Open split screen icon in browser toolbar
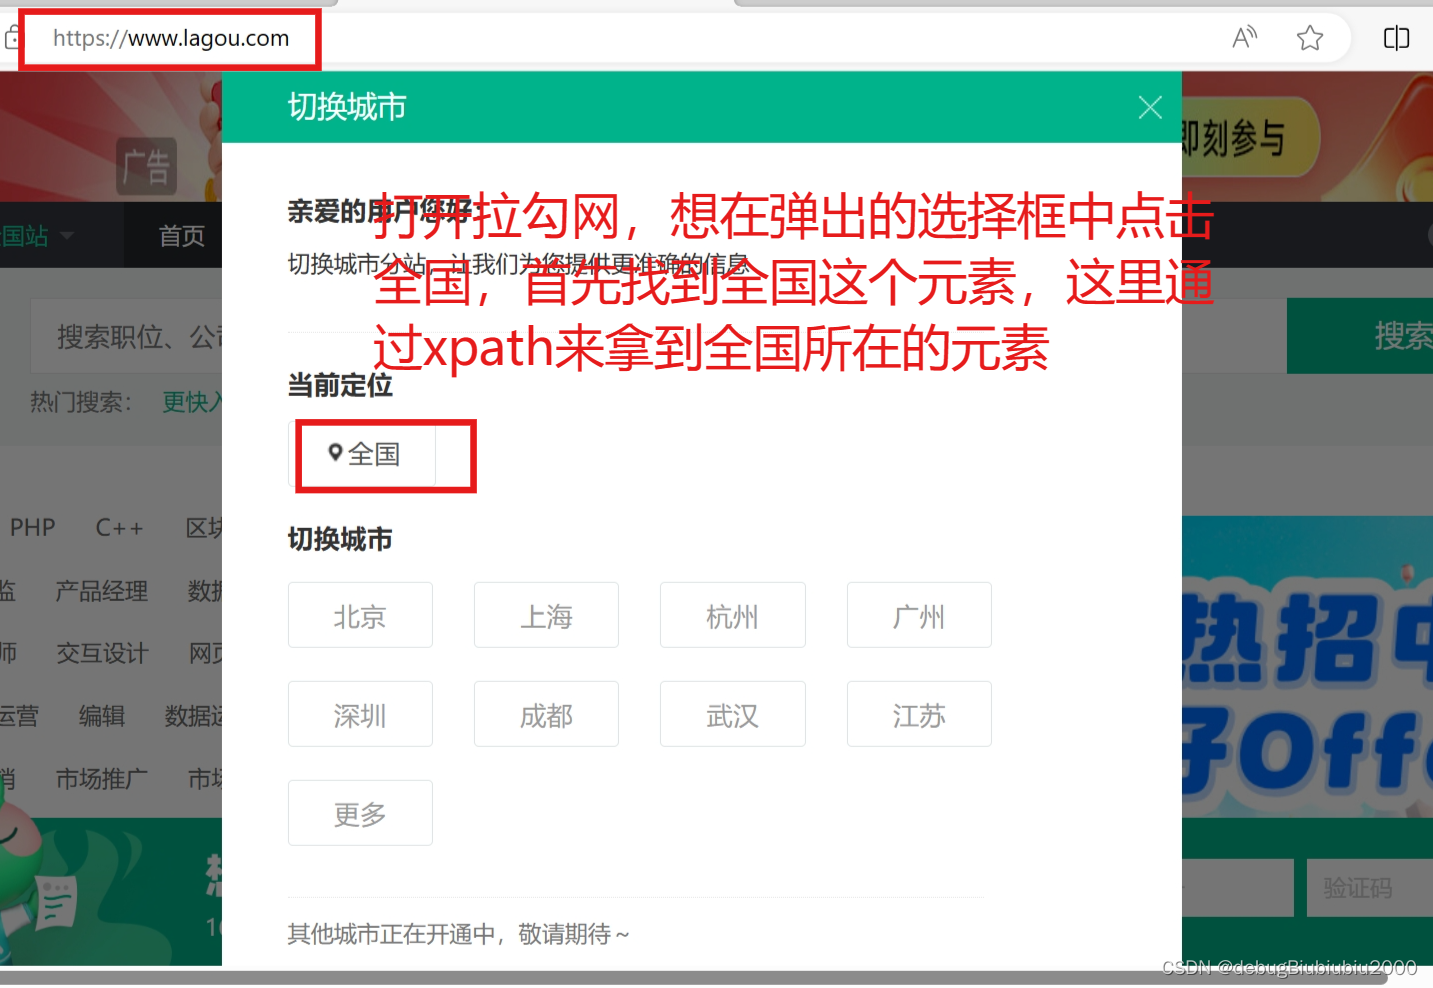This screenshot has height=988, width=1433. pos(1396,38)
